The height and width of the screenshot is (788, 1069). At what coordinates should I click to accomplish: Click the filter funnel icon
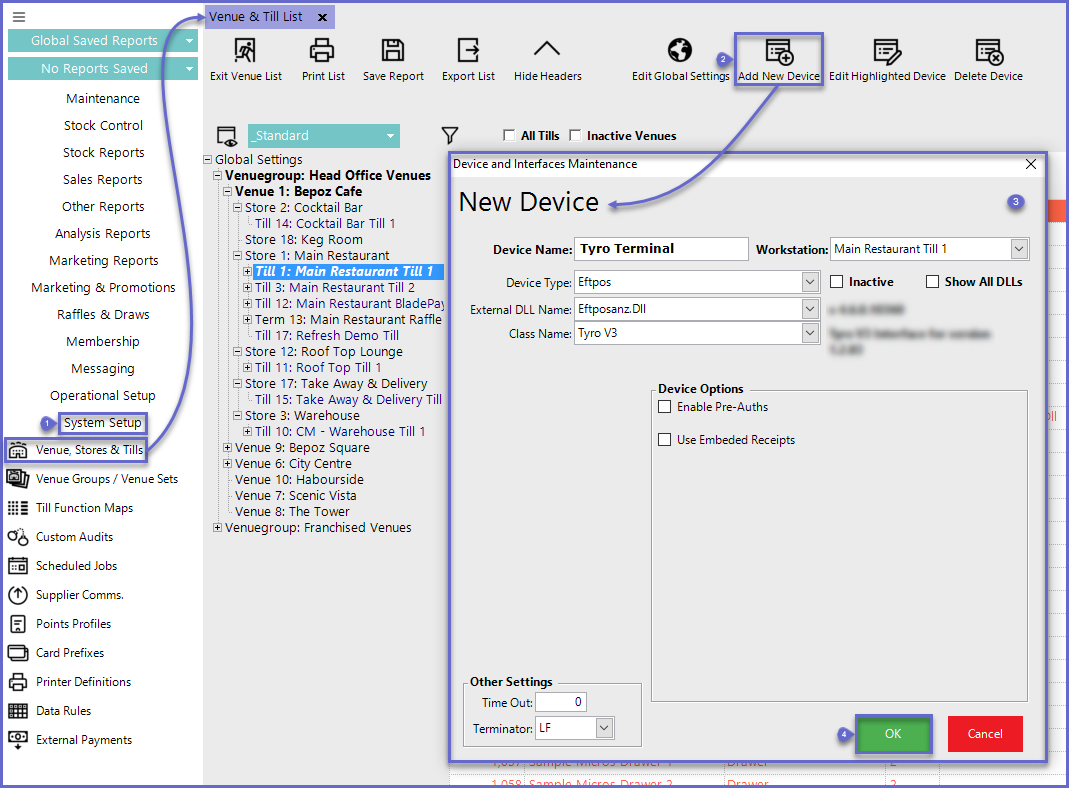(x=450, y=135)
